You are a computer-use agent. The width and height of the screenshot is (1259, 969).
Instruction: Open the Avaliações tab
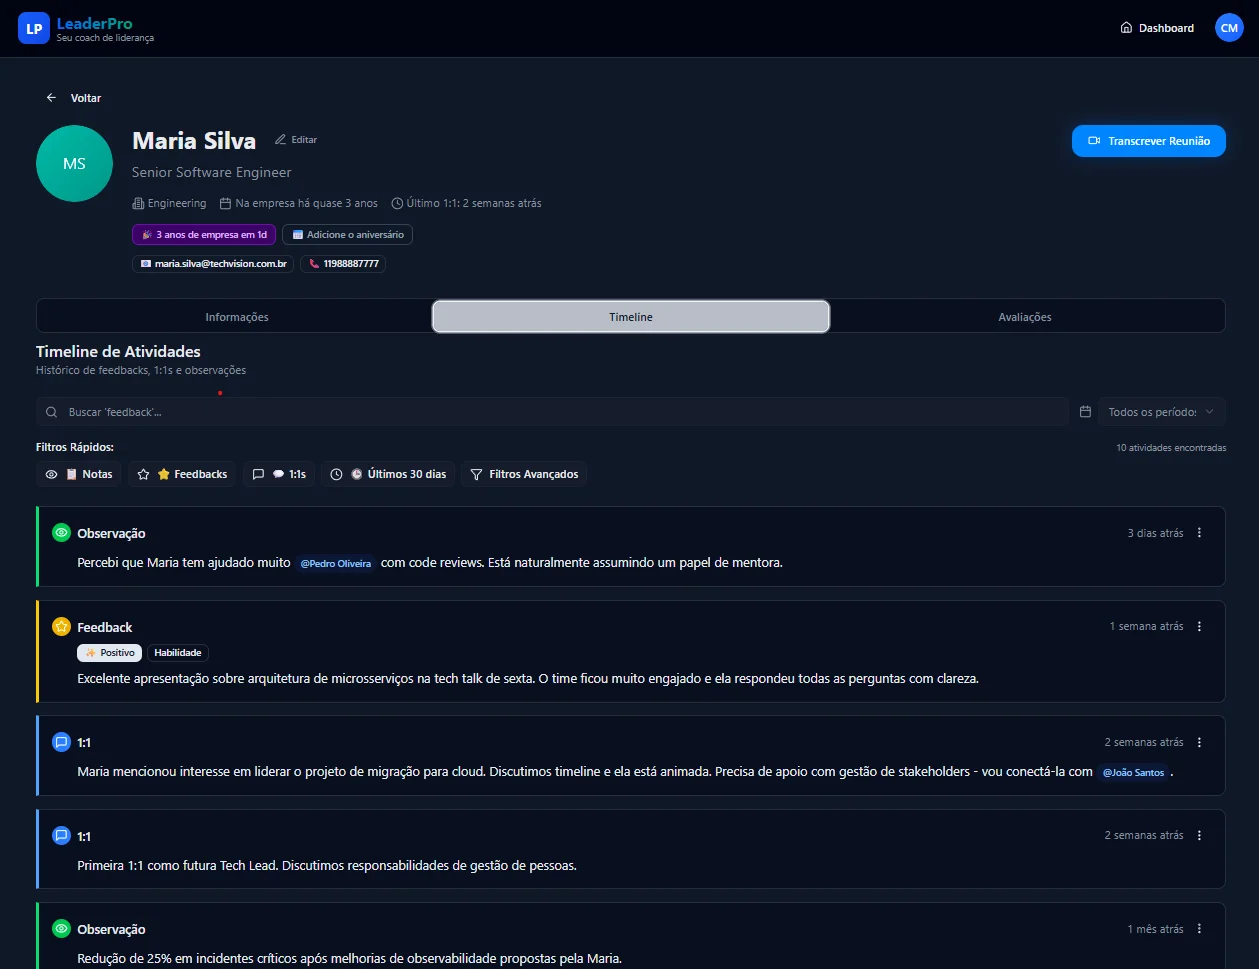click(x=1025, y=316)
